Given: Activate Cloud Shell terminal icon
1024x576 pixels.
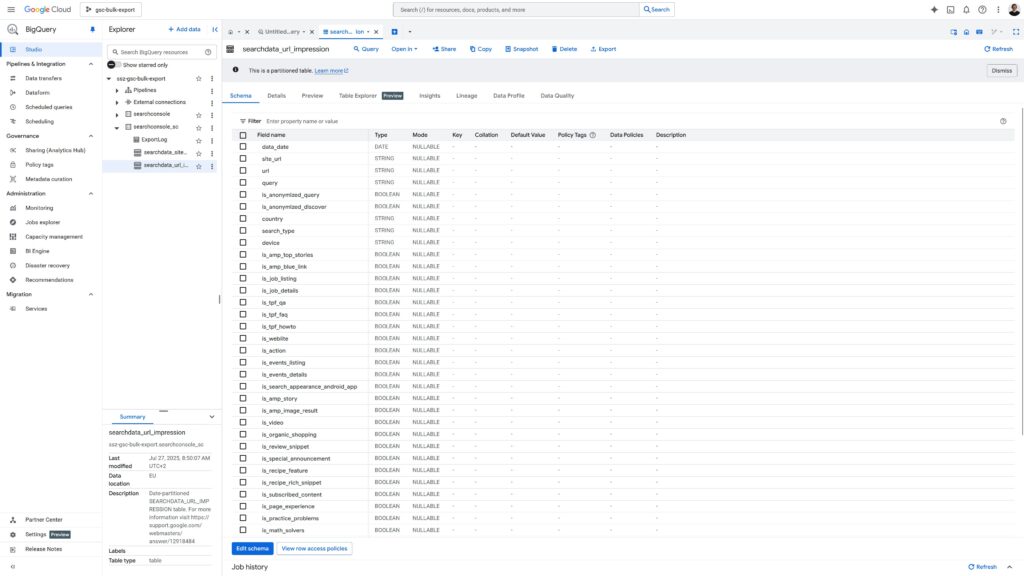Looking at the screenshot, I should 950,9.
